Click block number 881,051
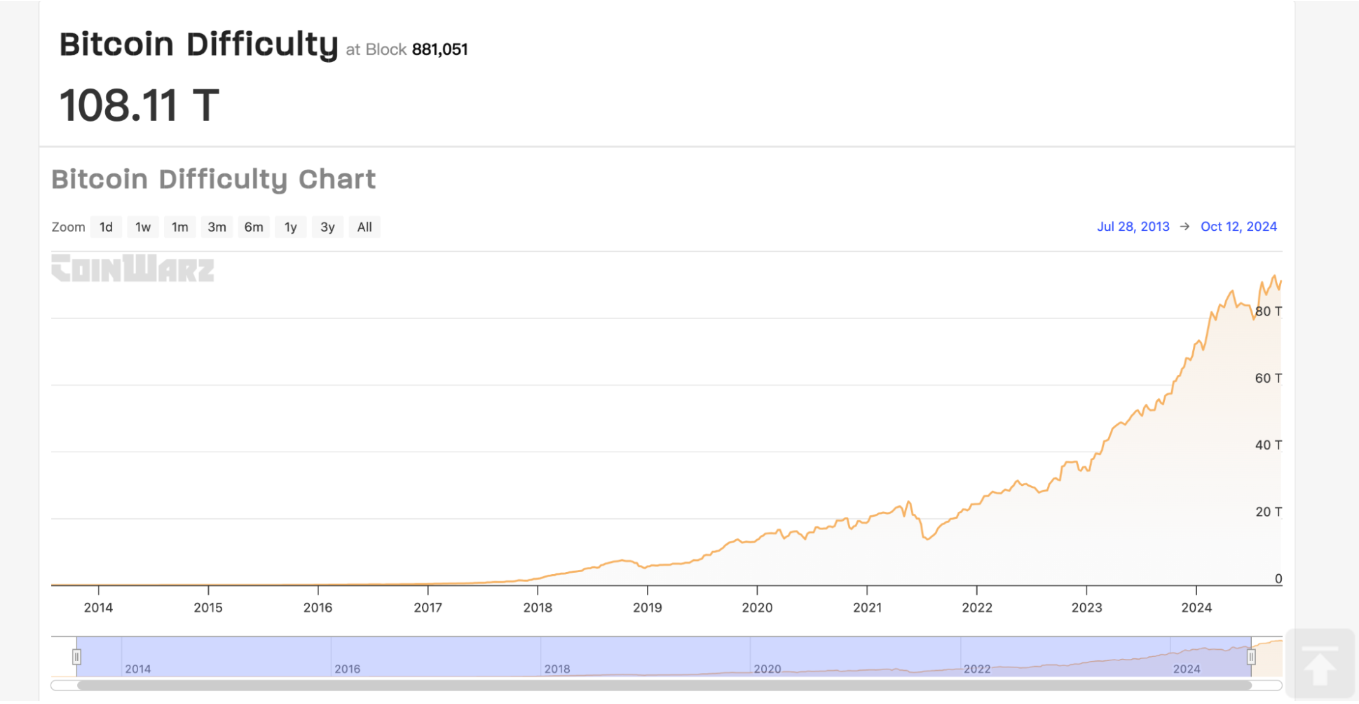 click(x=440, y=49)
